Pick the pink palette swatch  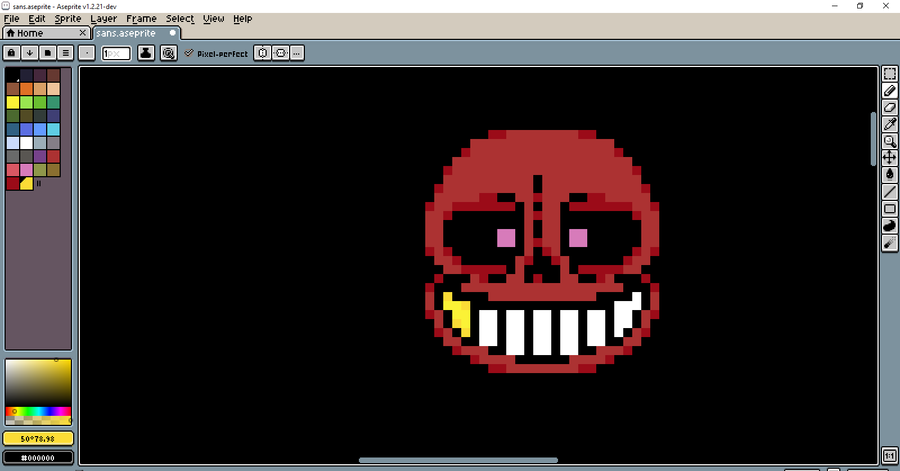[x=26, y=170]
